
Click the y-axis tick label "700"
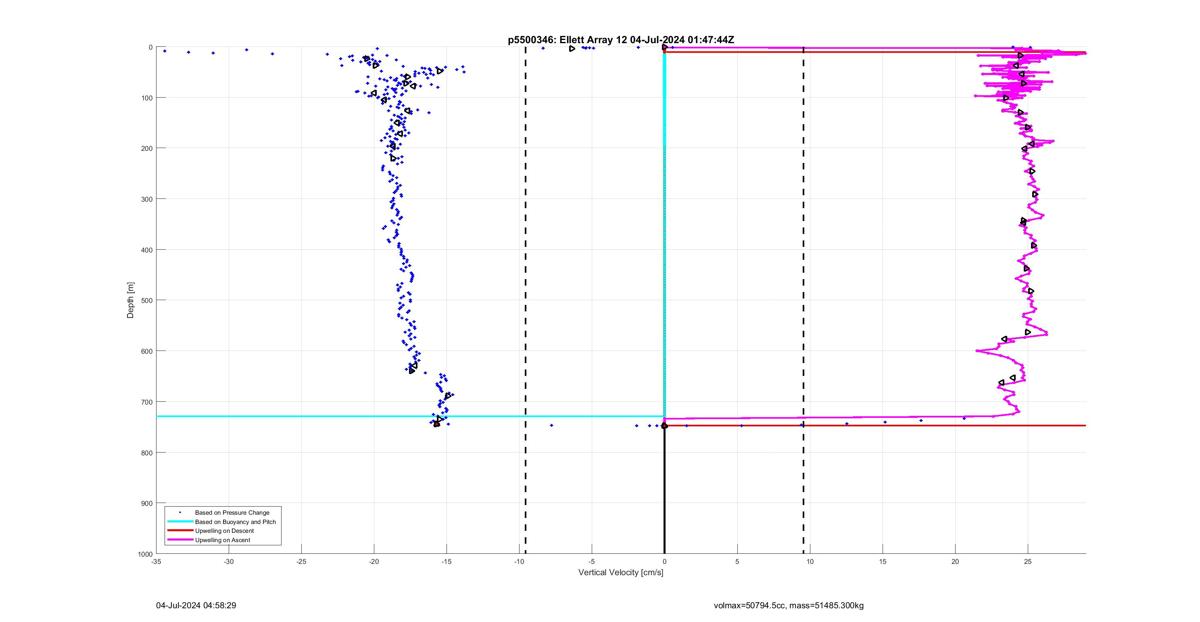(145, 402)
